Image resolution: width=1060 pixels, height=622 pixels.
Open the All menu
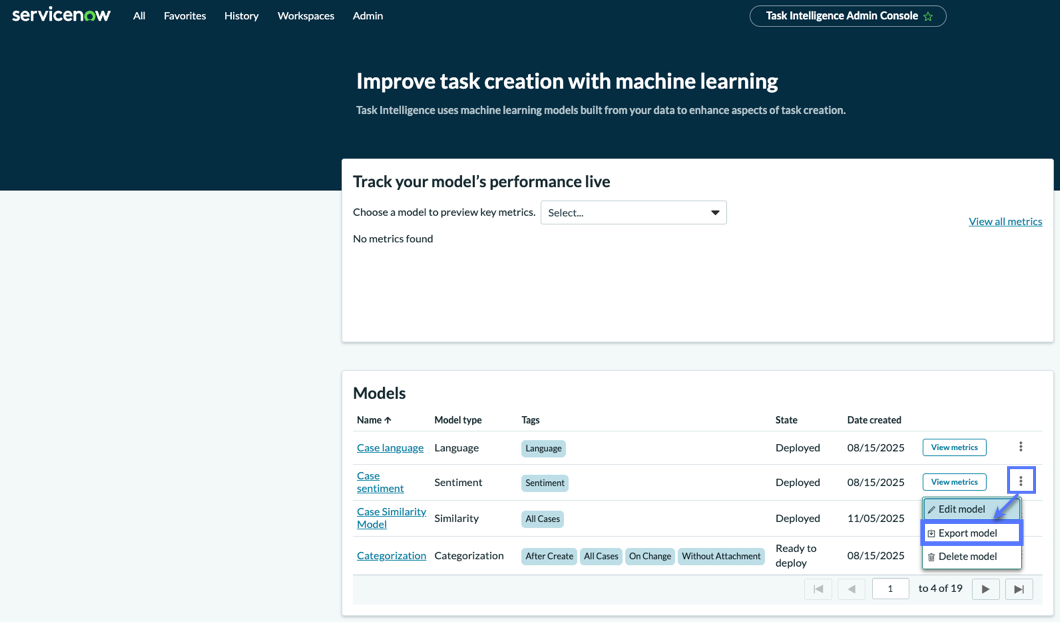pos(139,16)
